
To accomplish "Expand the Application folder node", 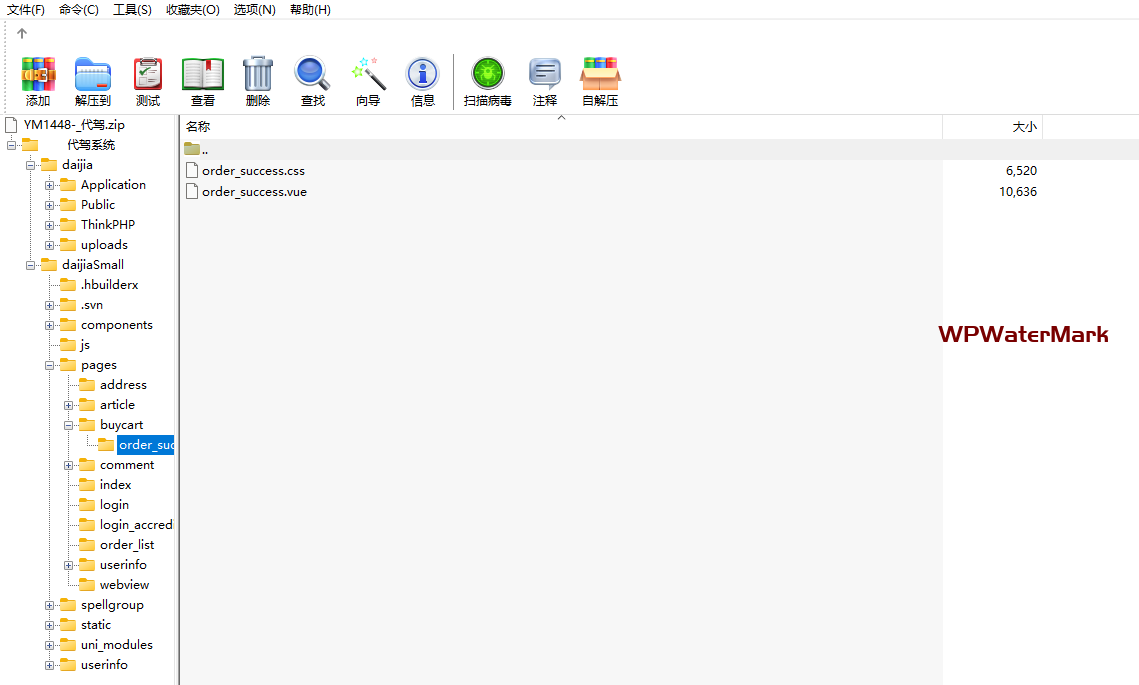I will coord(49,185).
